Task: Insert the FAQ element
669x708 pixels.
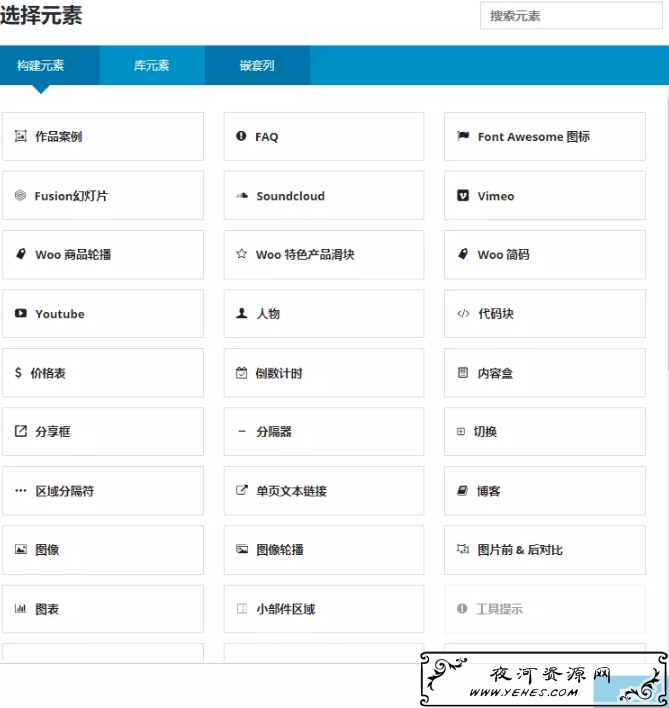Action: [324, 136]
